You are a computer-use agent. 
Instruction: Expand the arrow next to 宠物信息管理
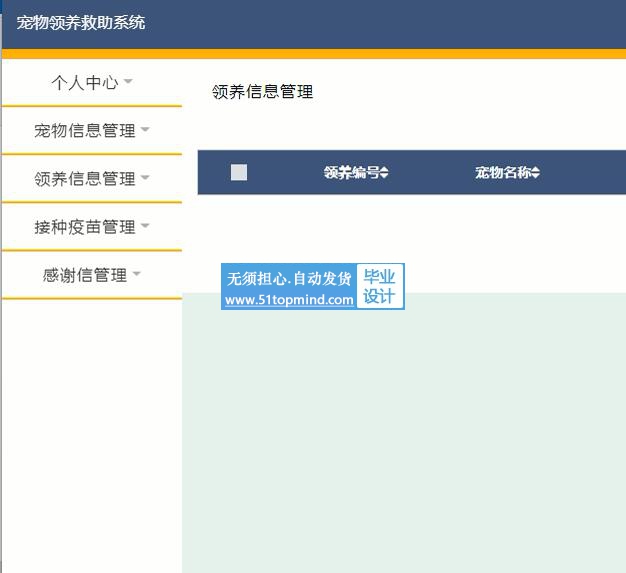tap(145, 129)
